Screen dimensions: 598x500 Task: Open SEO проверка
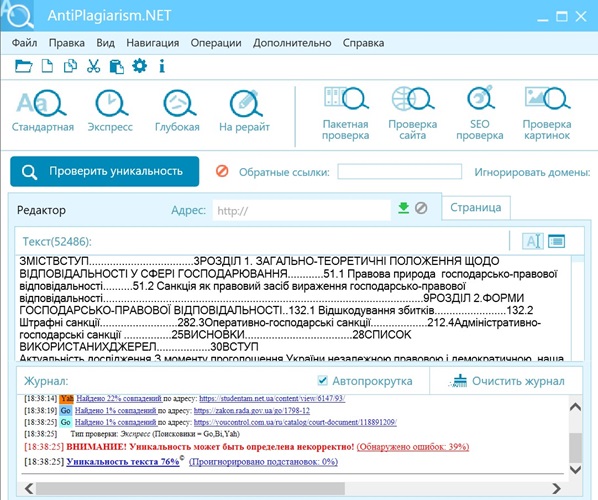480,114
